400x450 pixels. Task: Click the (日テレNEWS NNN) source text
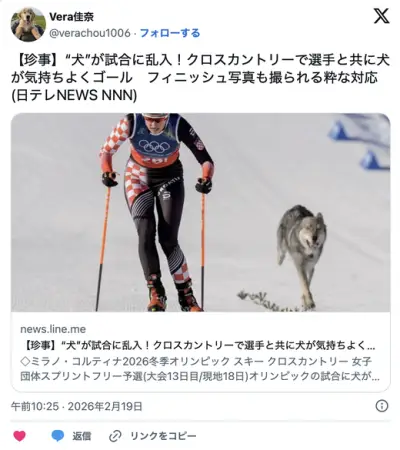coord(74,96)
